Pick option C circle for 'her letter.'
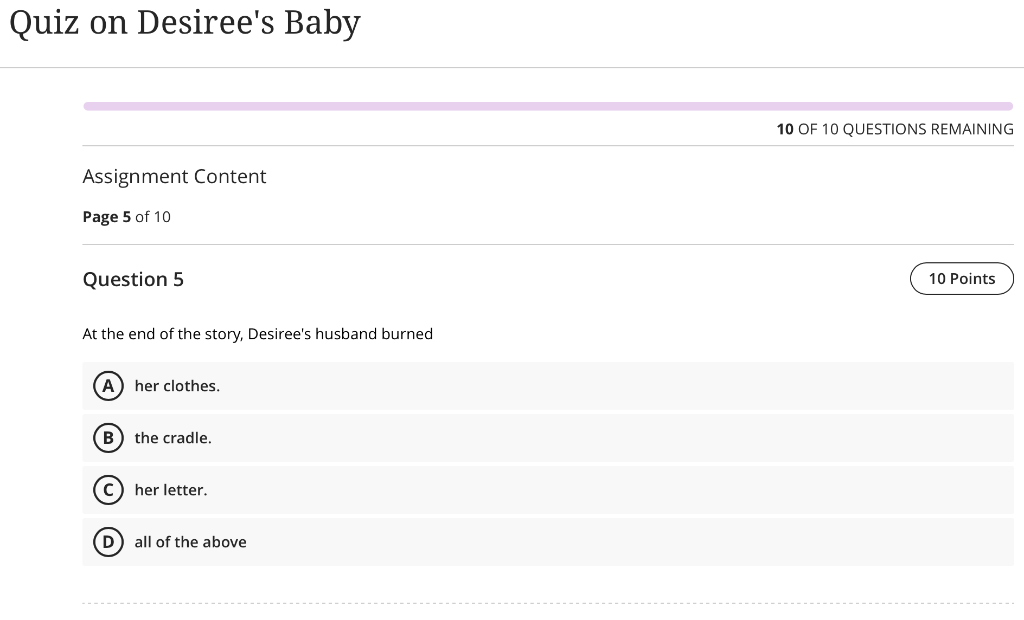This screenshot has width=1024, height=620. pos(108,490)
